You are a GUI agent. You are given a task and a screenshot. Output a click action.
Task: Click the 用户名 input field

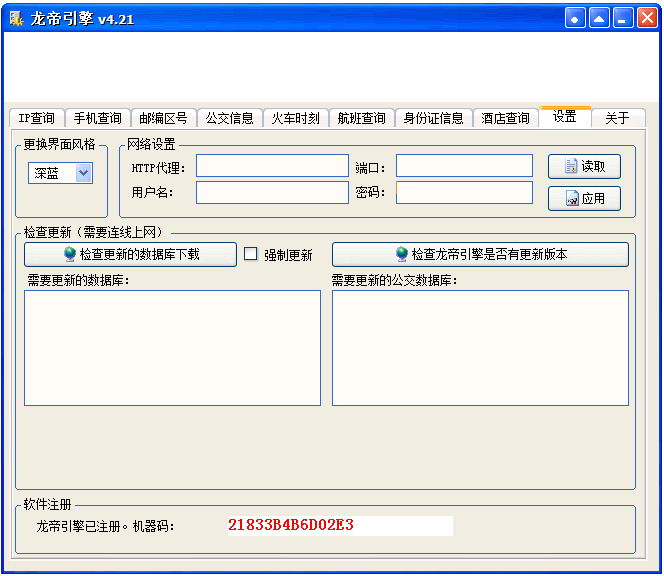point(272,193)
